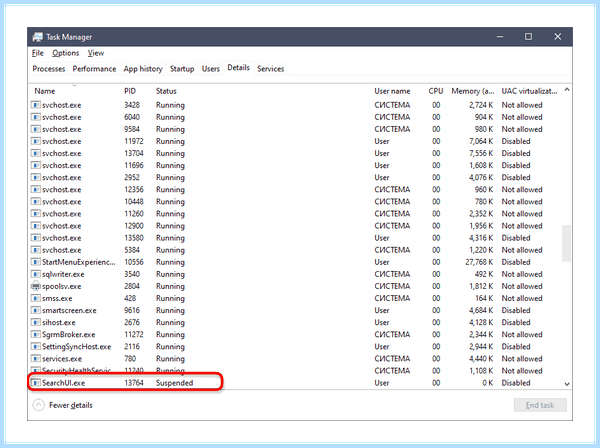This screenshot has height=448, width=600.
Task: Click the StartMenuExperienceHost process icon
Action: point(36,262)
